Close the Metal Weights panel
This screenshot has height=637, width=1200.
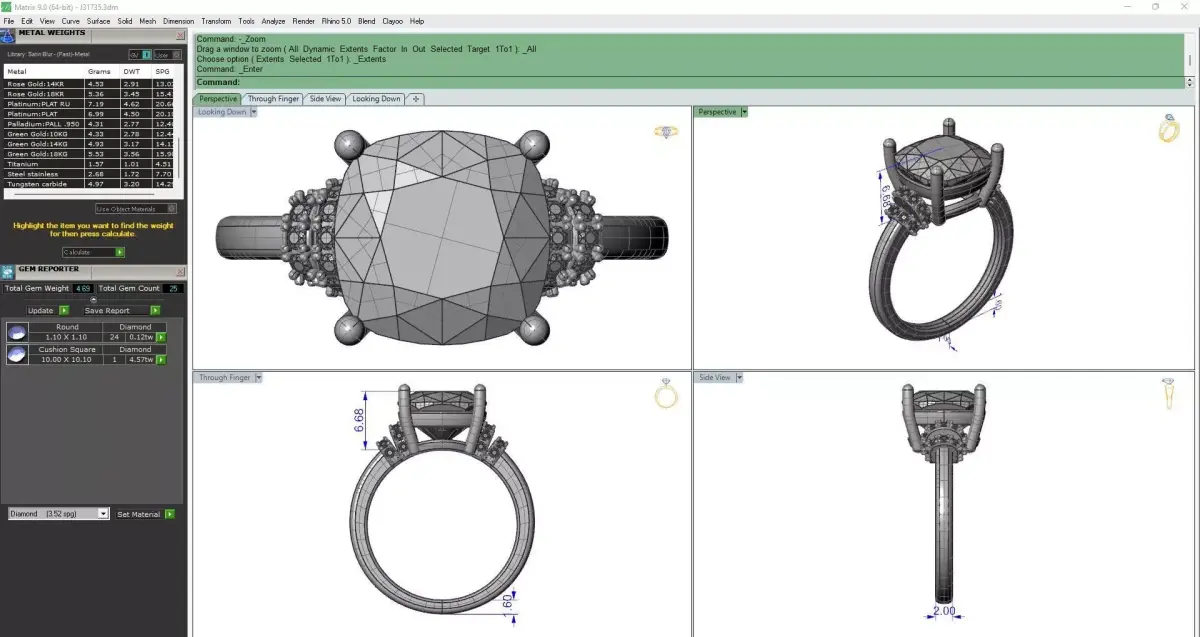click(180, 36)
